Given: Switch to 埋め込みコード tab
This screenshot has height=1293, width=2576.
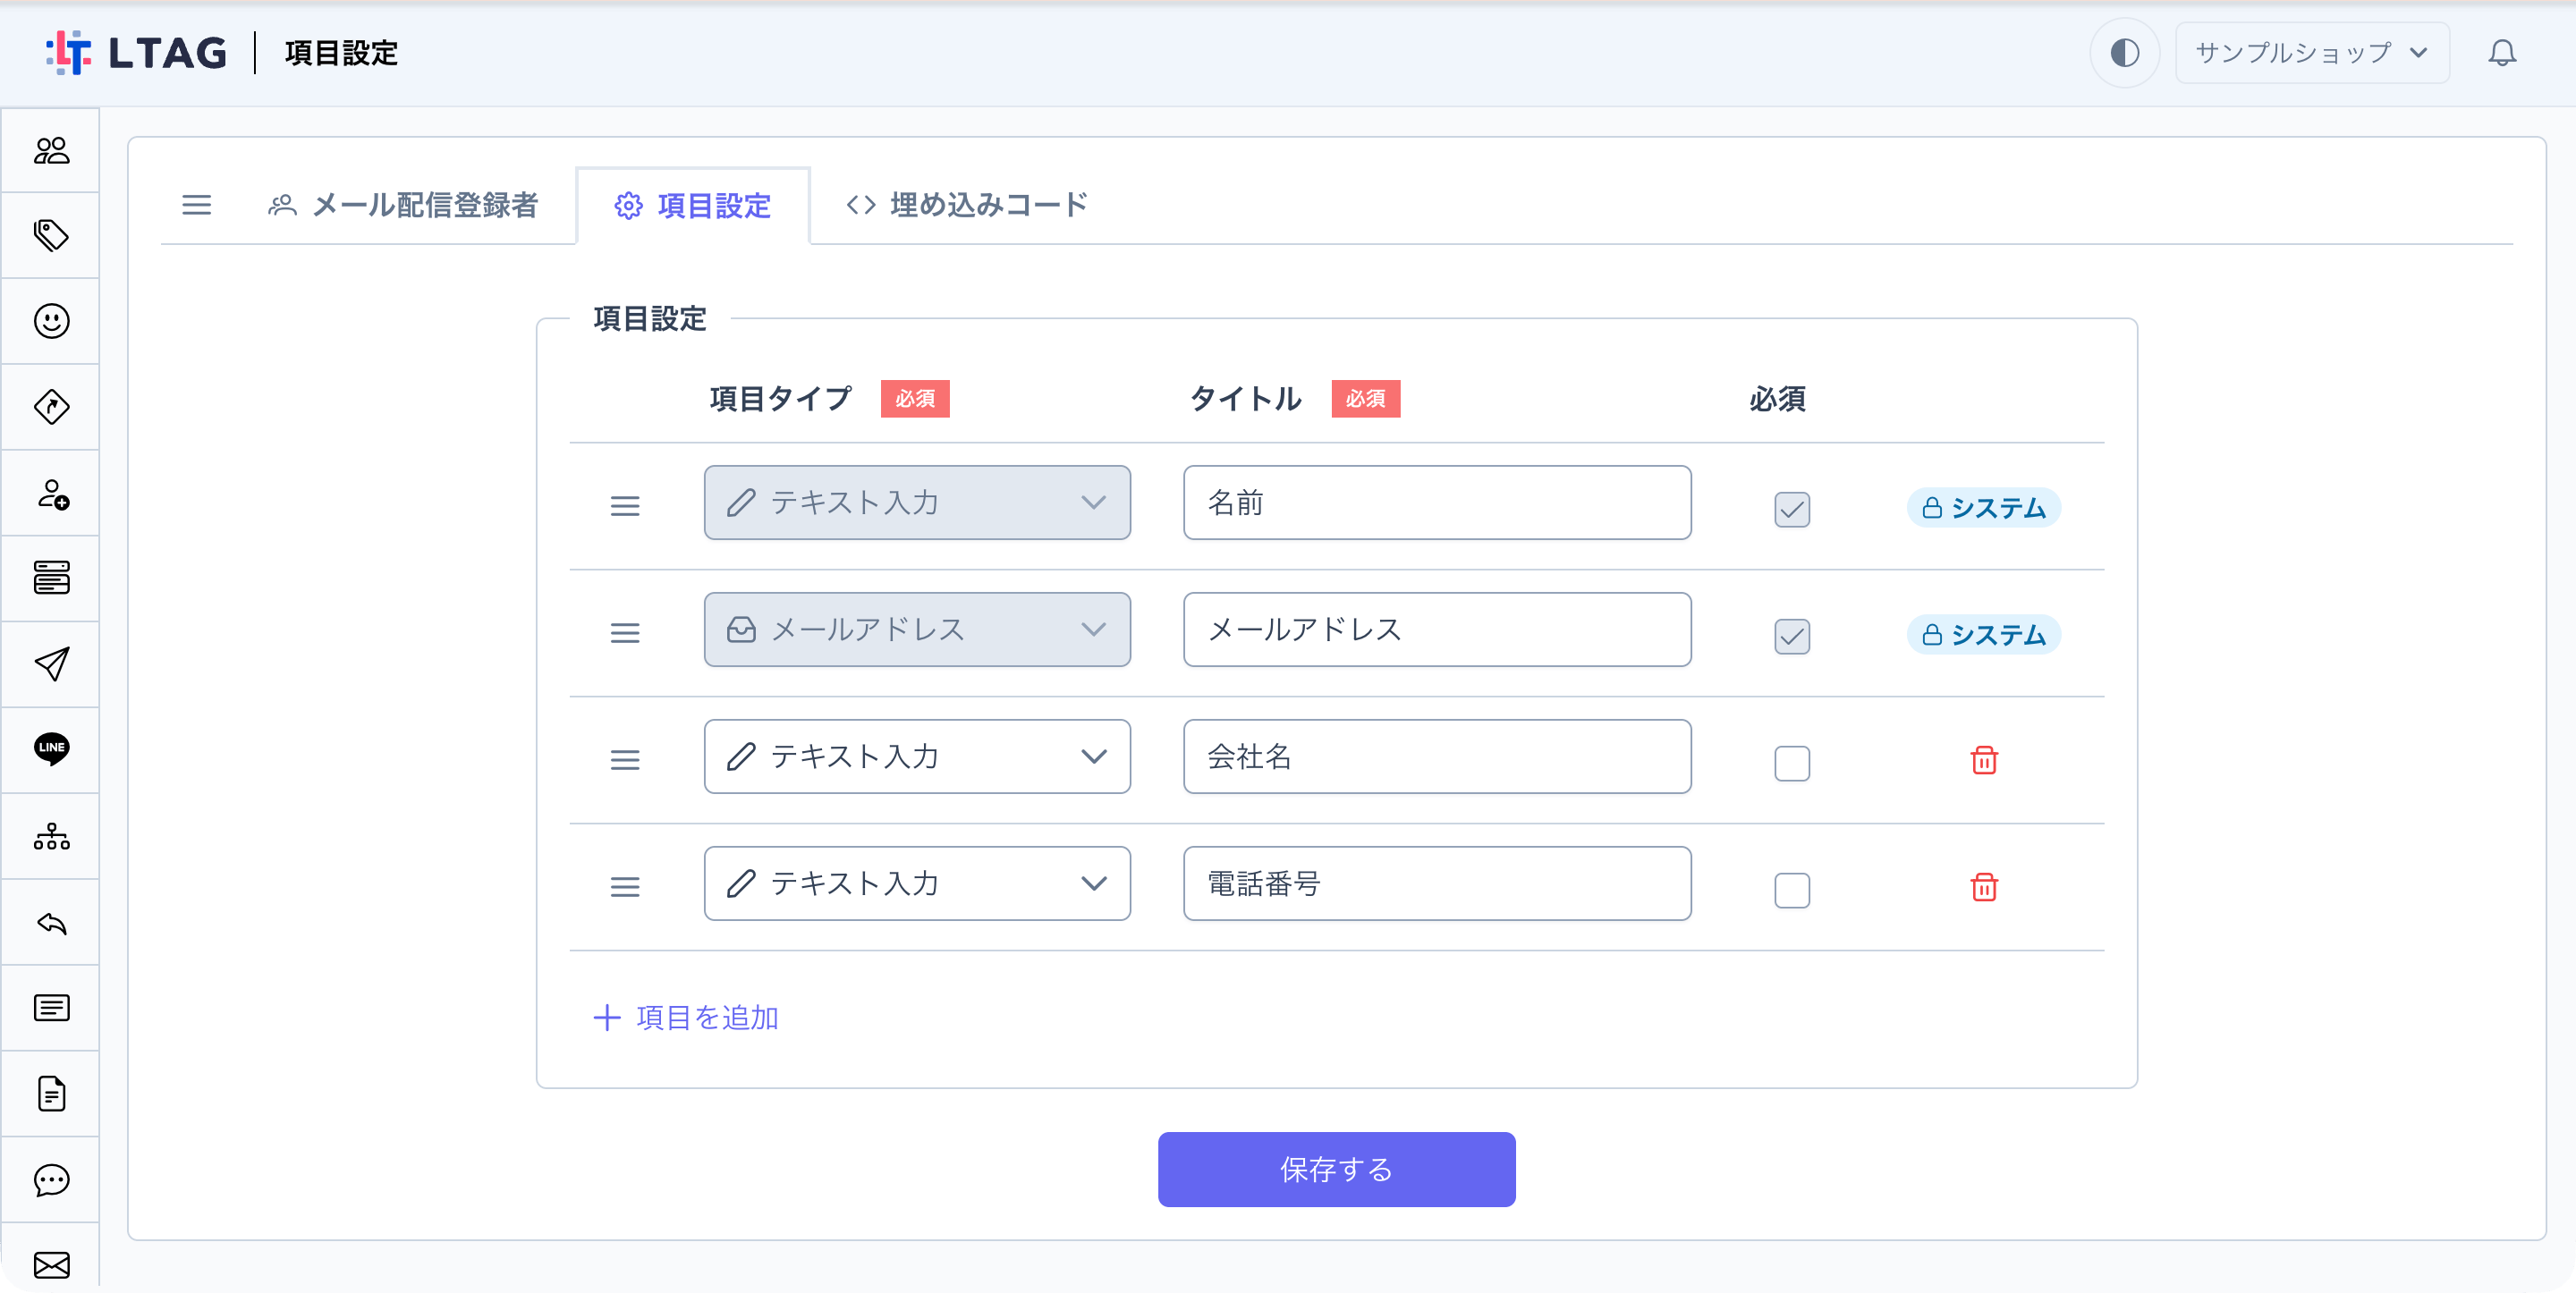Looking at the screenshot, I should pos(966,205).
